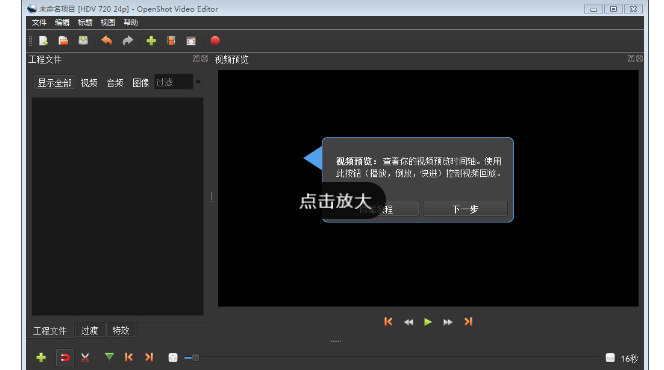Click the 过滤 search field
This screenshot has width=664, height=370.
click(x=174, y=82)
